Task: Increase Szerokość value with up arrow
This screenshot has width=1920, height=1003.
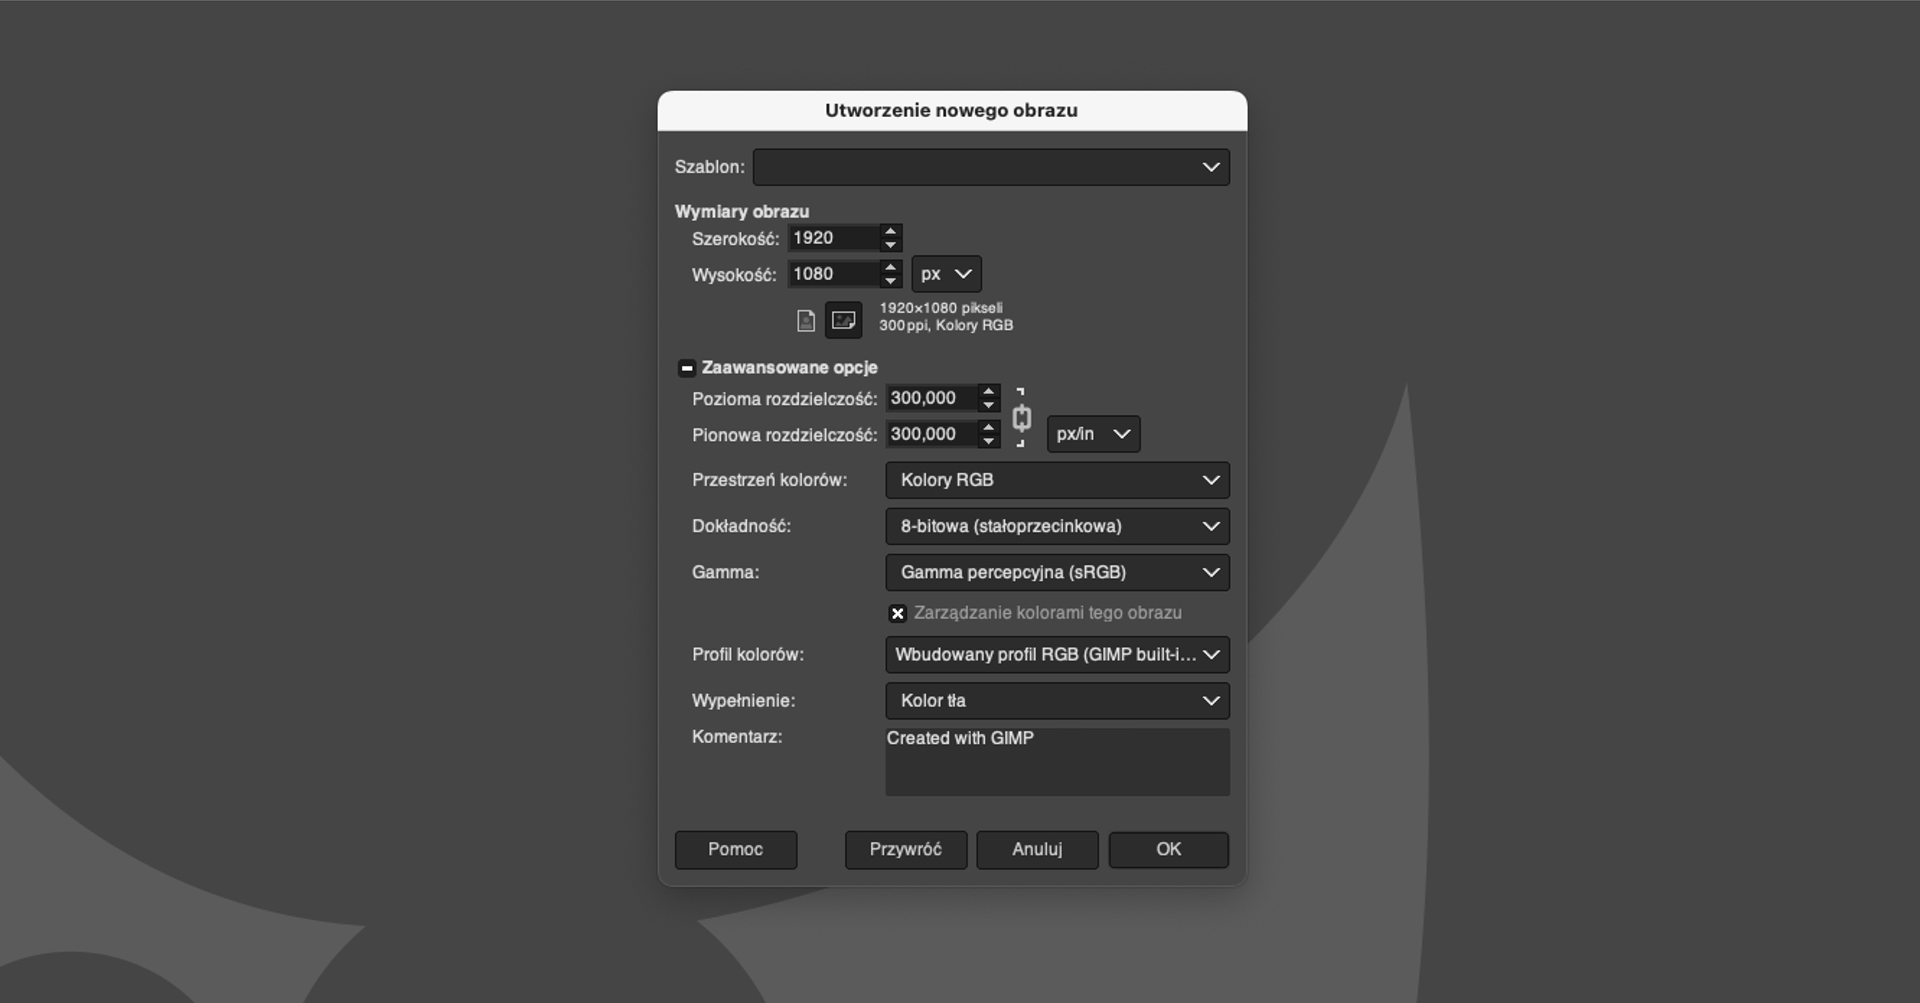Action: click(x=890, y=231)
